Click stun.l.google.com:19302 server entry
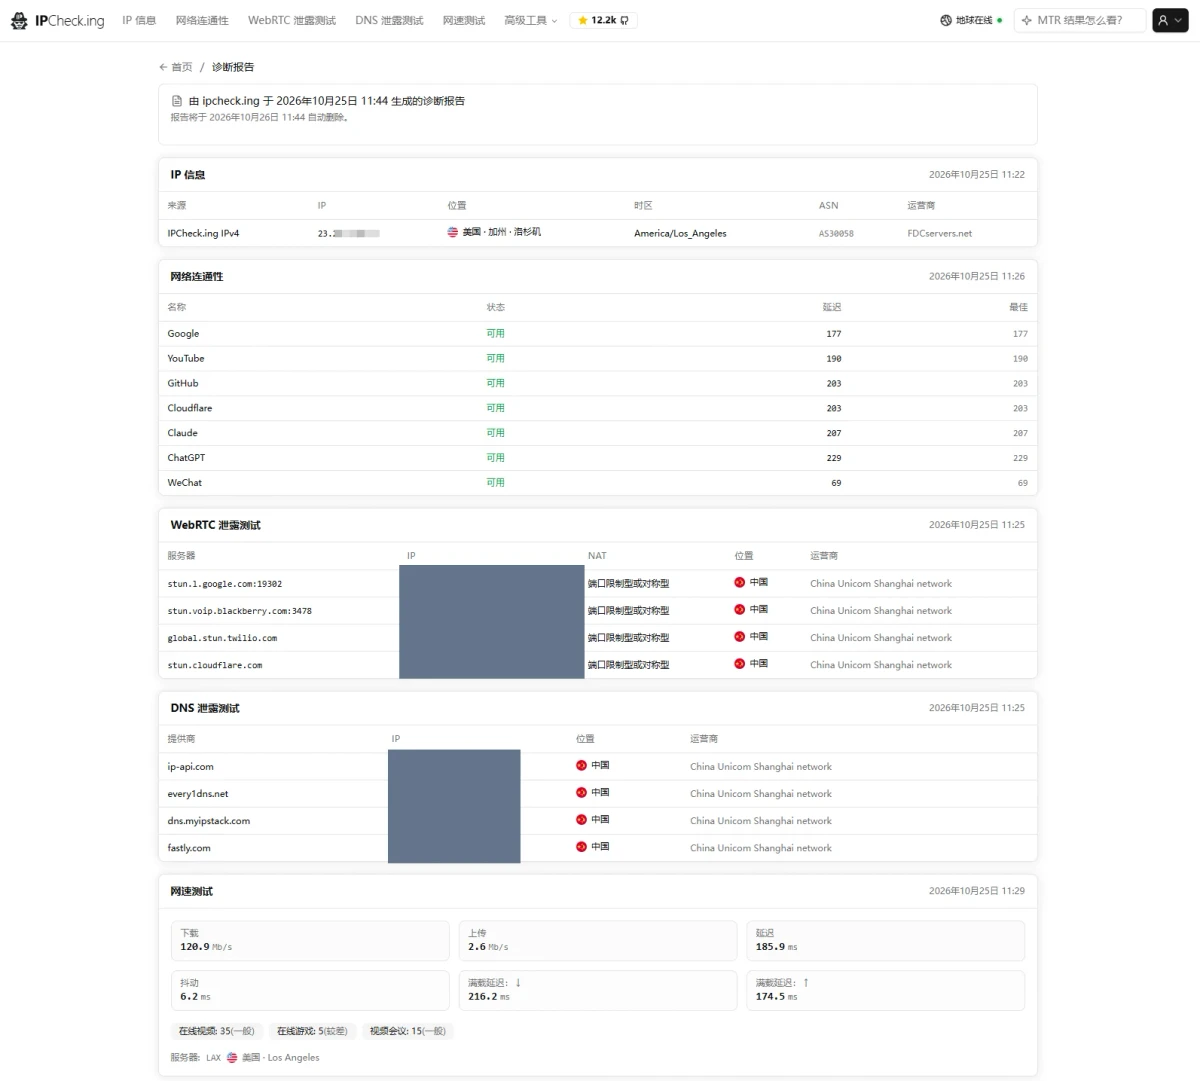The width and height of the screenshot is (1200, 1081). click(x=225, y=584)
